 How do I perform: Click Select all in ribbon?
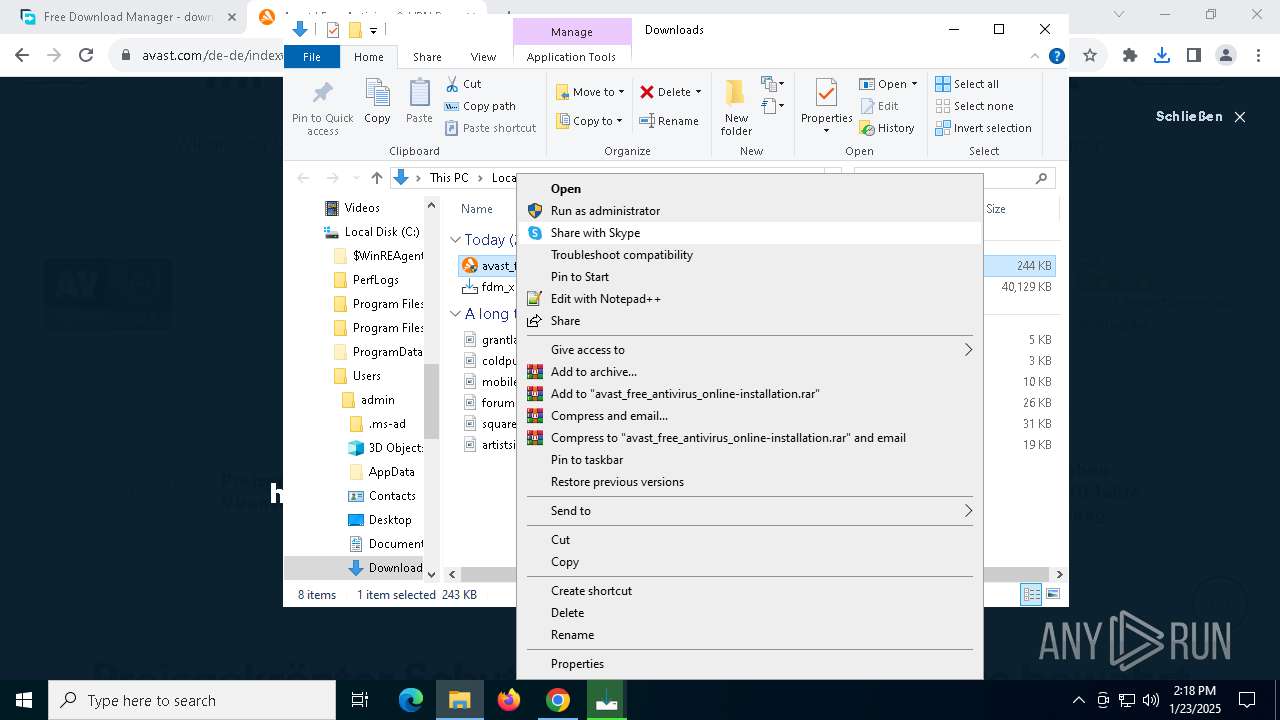coord(967,84)
